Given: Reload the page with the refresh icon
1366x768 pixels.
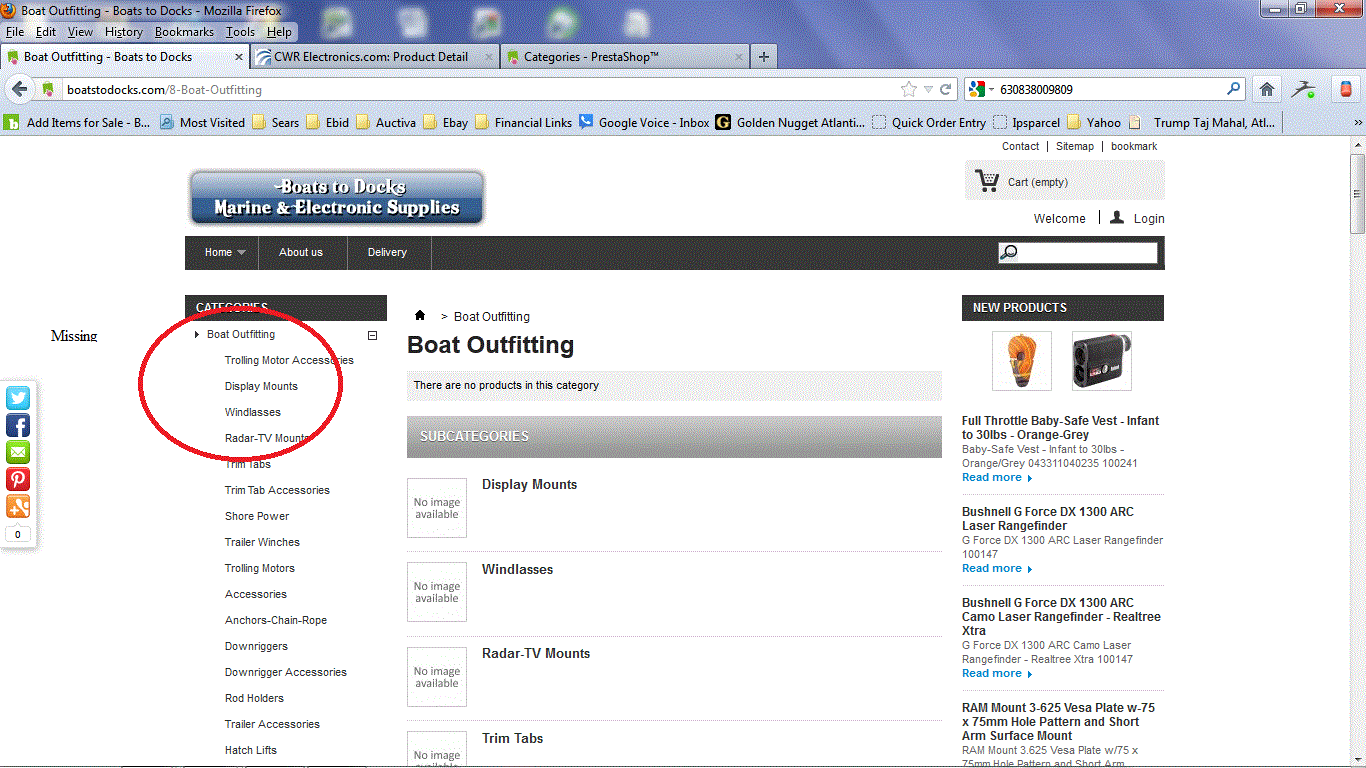Looking at the screenshot, I should 945,89.
